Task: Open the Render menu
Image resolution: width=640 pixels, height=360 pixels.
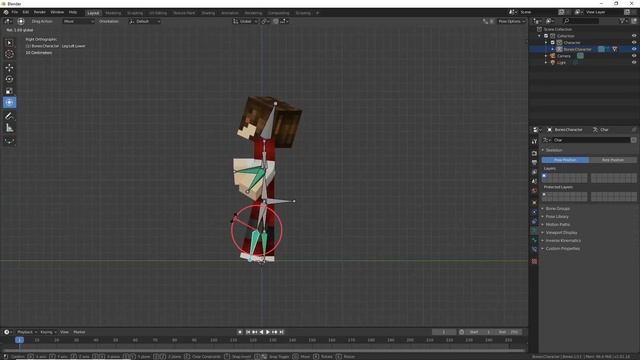Action: 40,12
